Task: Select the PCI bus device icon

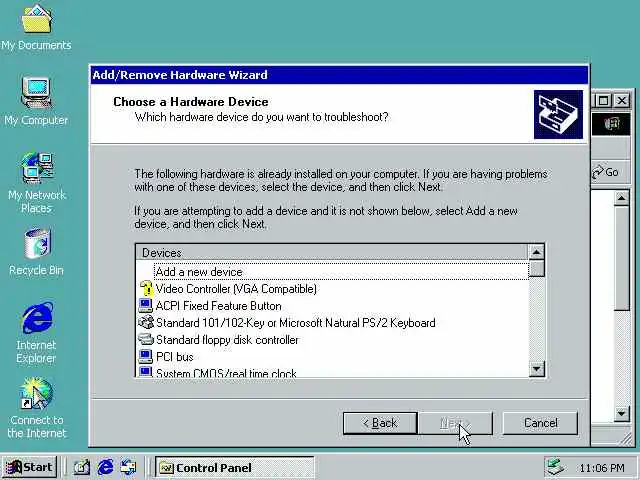Action: pos(145,356)
